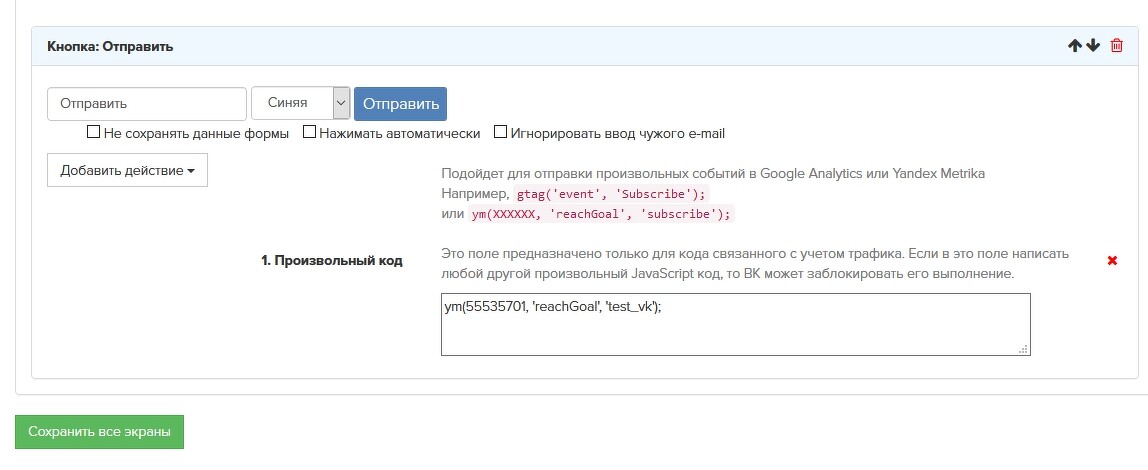Click the ym(XXXXXX, 'reachGoal') code example
This screenshot has height=470, width=1148.
pyautogui.click(x=601, y=214)
